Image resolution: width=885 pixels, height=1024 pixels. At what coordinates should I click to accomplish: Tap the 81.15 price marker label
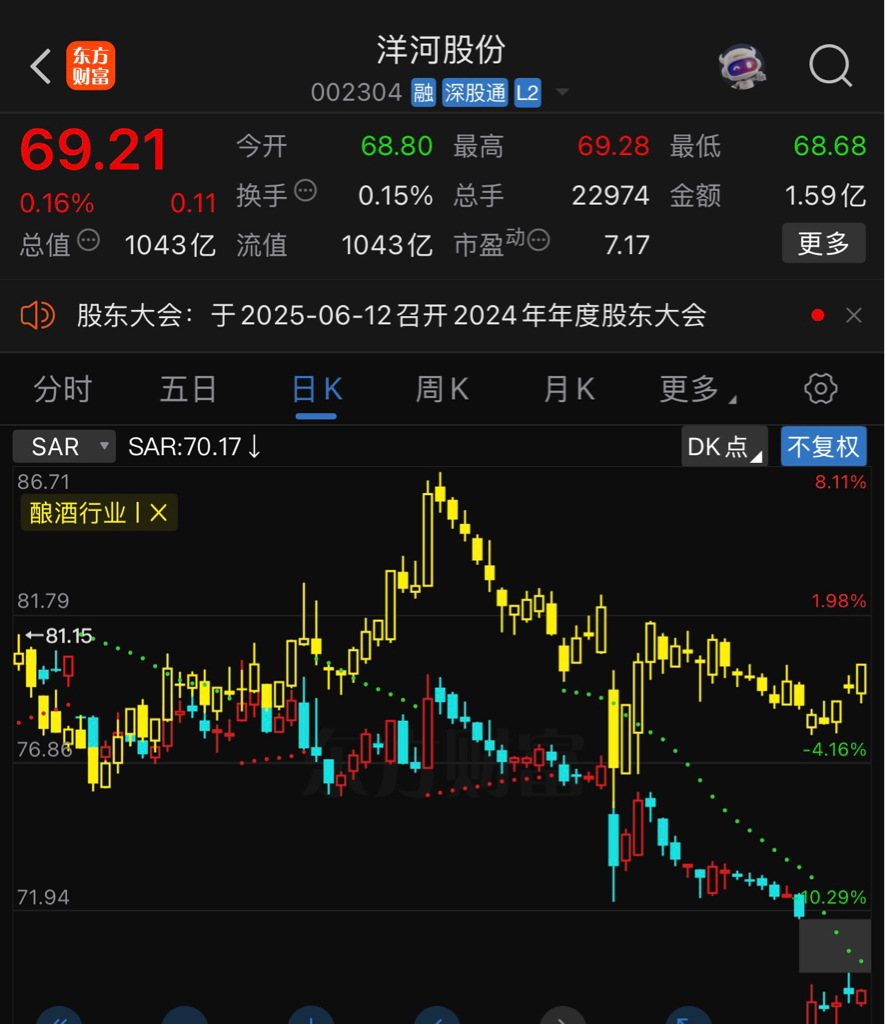tap(59, 635)
